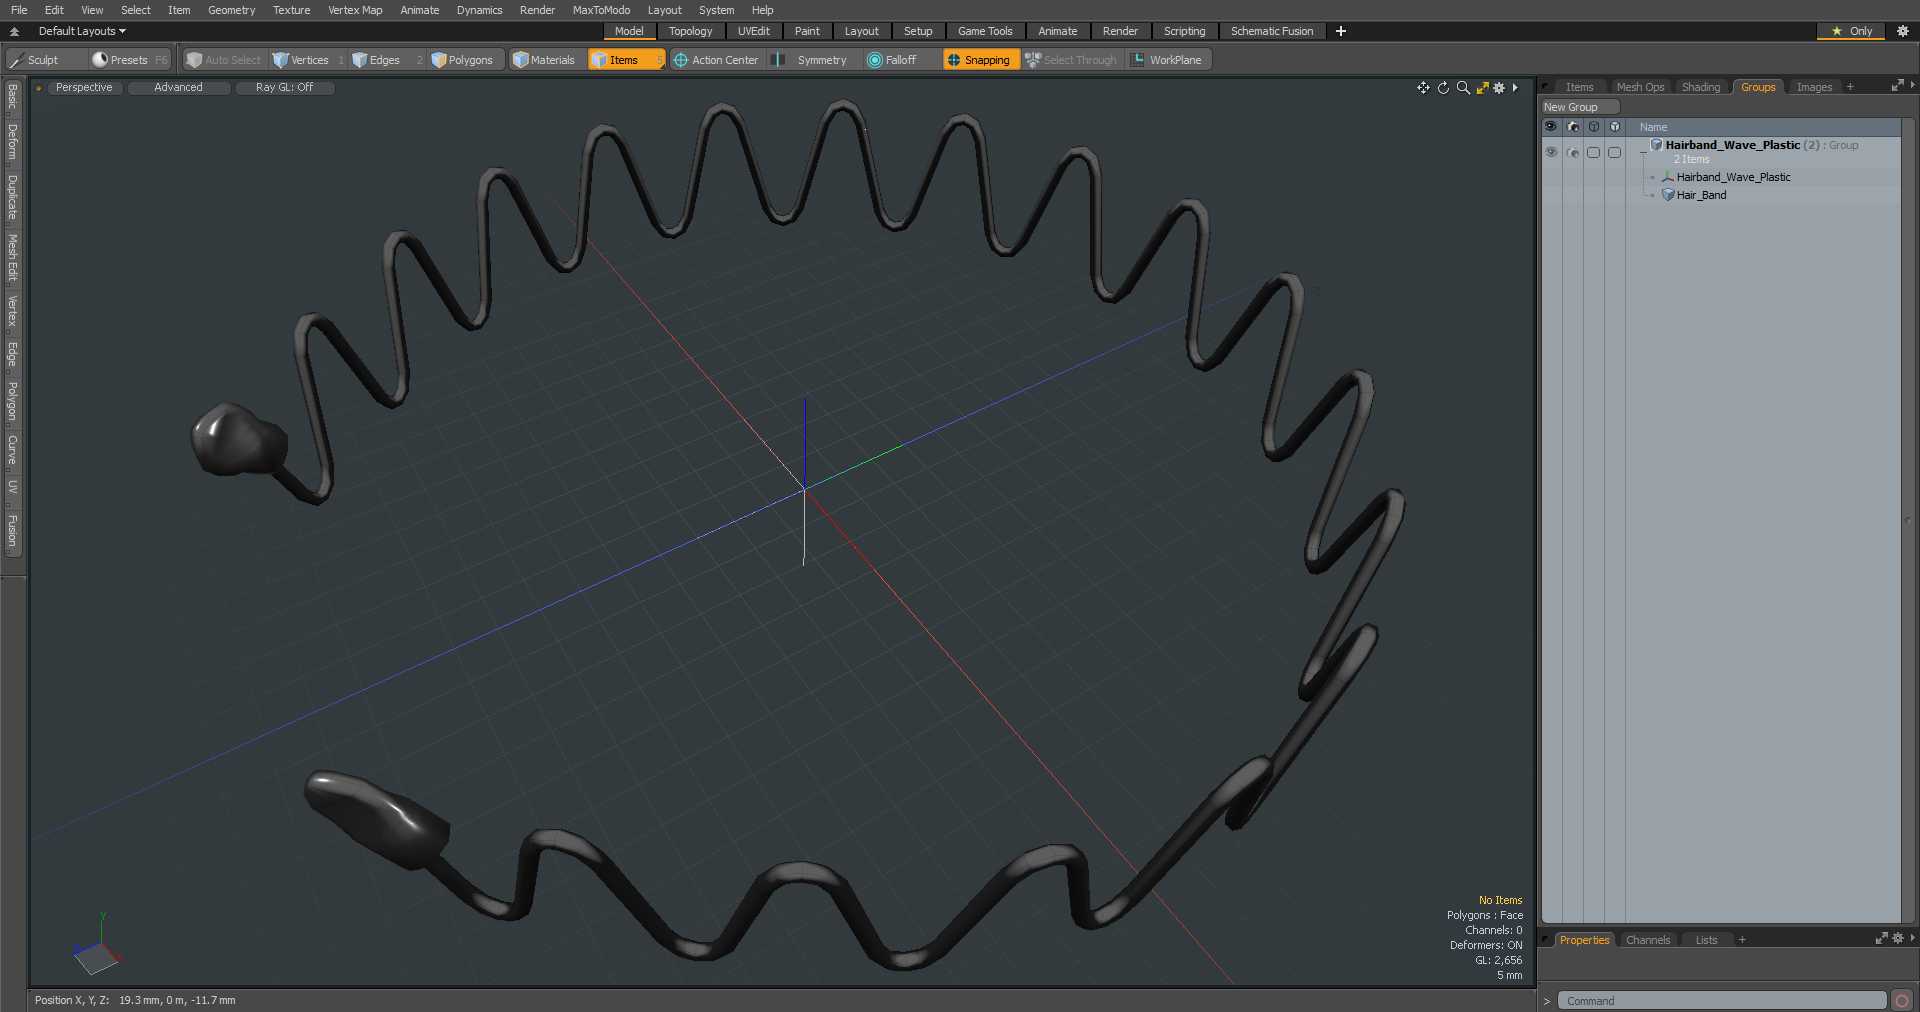The width and height of the screenshot is (1920, 1012).
Task: Open the Deform sidebar tab
Action: (12, 142)
